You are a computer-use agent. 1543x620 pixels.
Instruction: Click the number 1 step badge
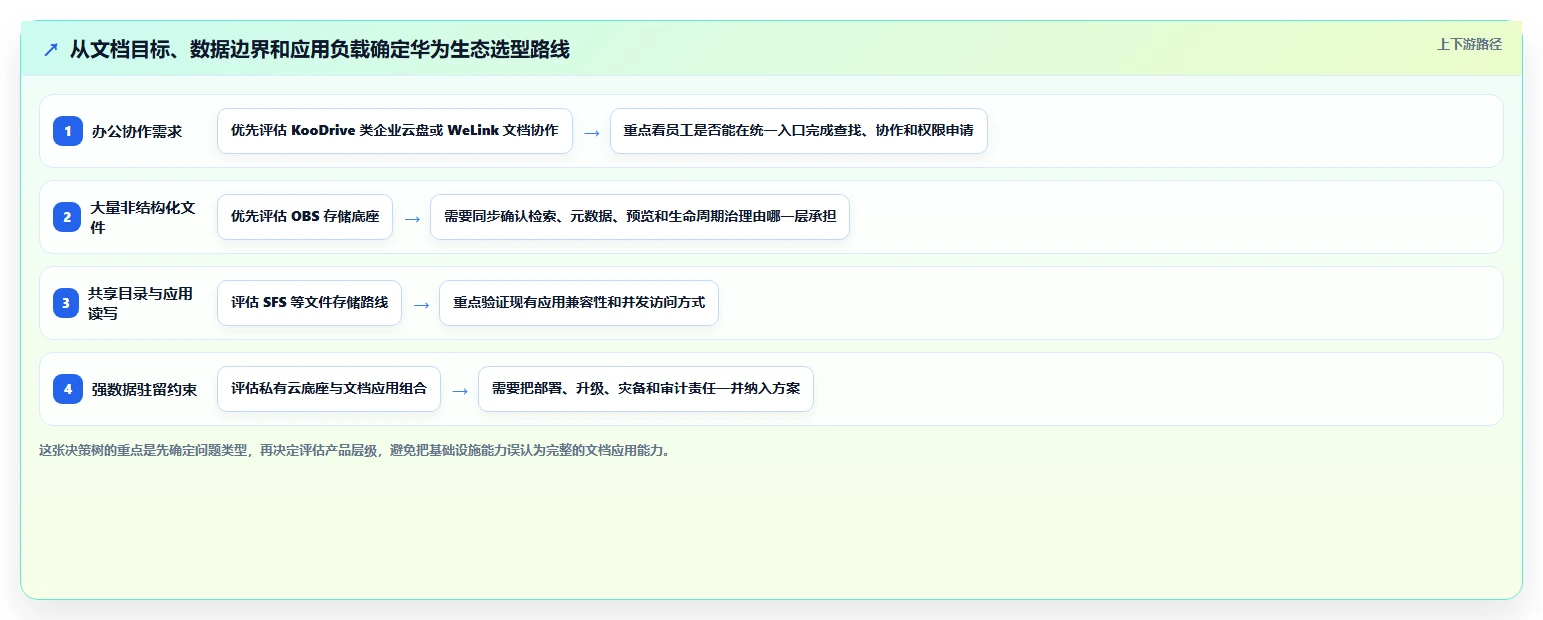[x=68, y=131]
